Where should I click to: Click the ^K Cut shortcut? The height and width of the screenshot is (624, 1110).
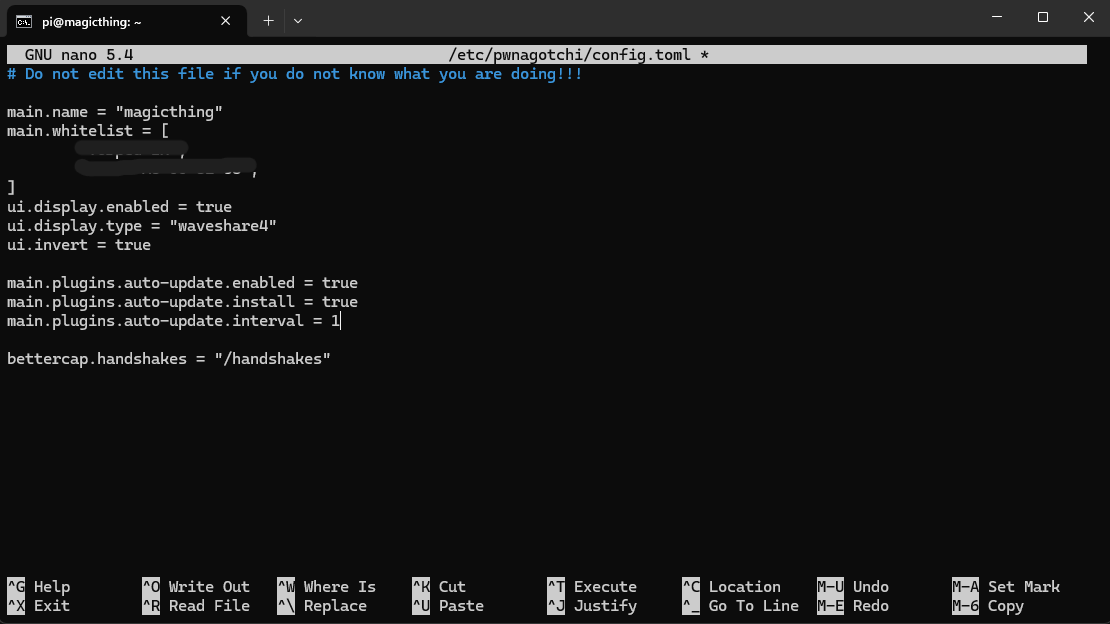(x=439, y=587)
